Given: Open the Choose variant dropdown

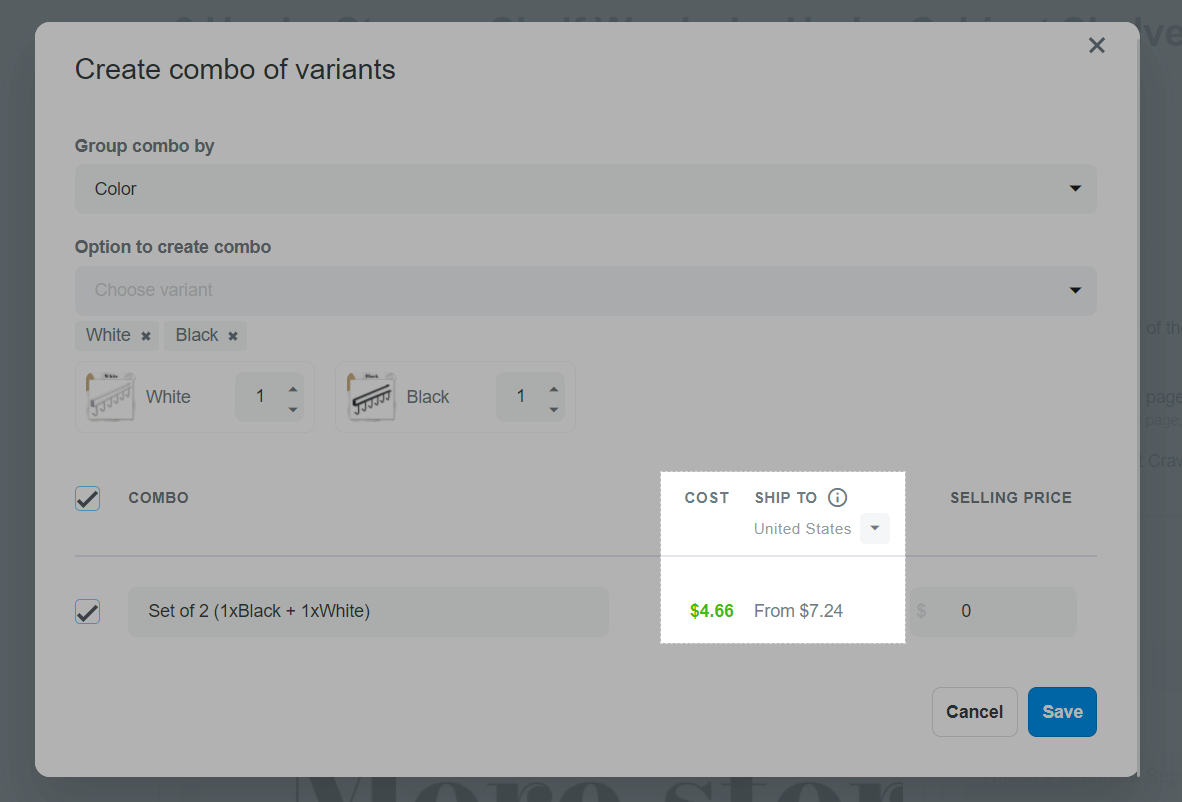Looking at the screenshot, I should coord(585,290).
